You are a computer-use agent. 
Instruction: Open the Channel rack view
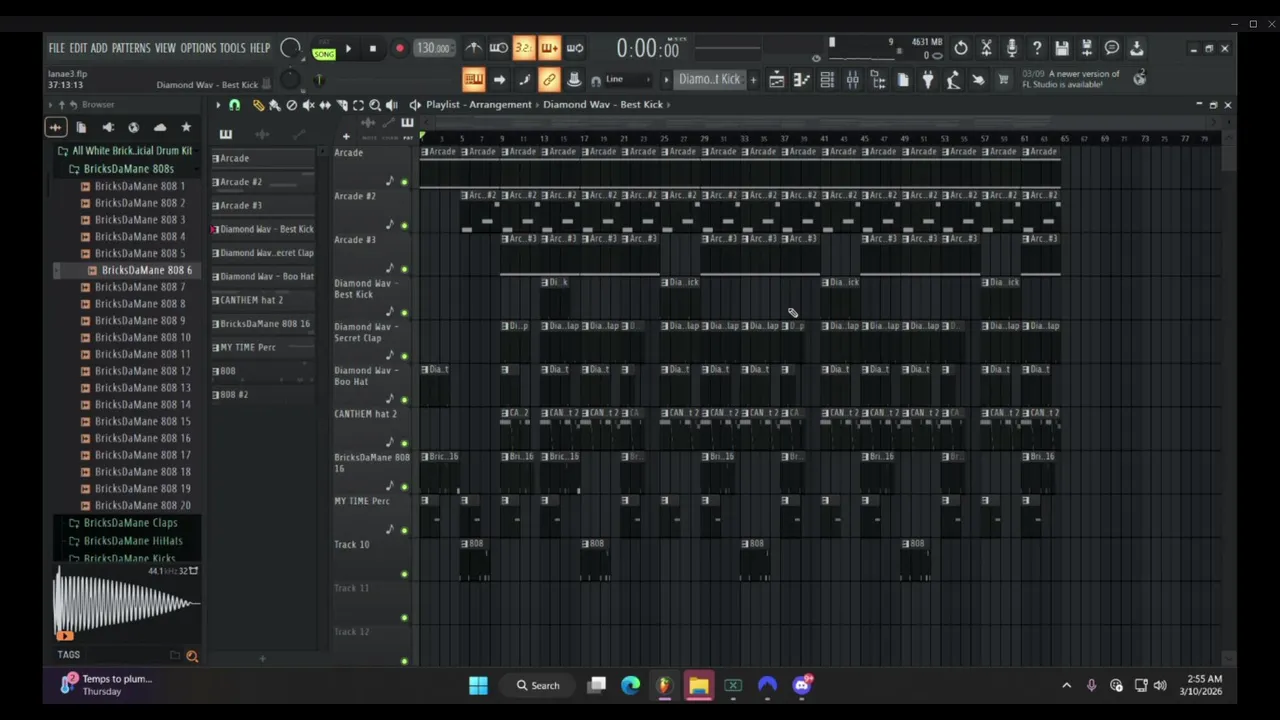tap(826, 80)
